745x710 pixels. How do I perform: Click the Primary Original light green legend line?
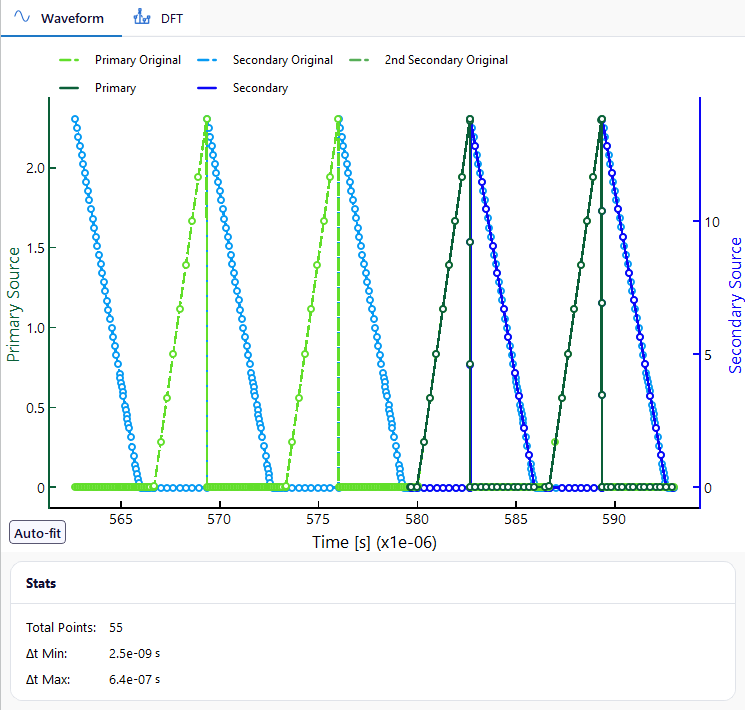(x=69, y=60)
